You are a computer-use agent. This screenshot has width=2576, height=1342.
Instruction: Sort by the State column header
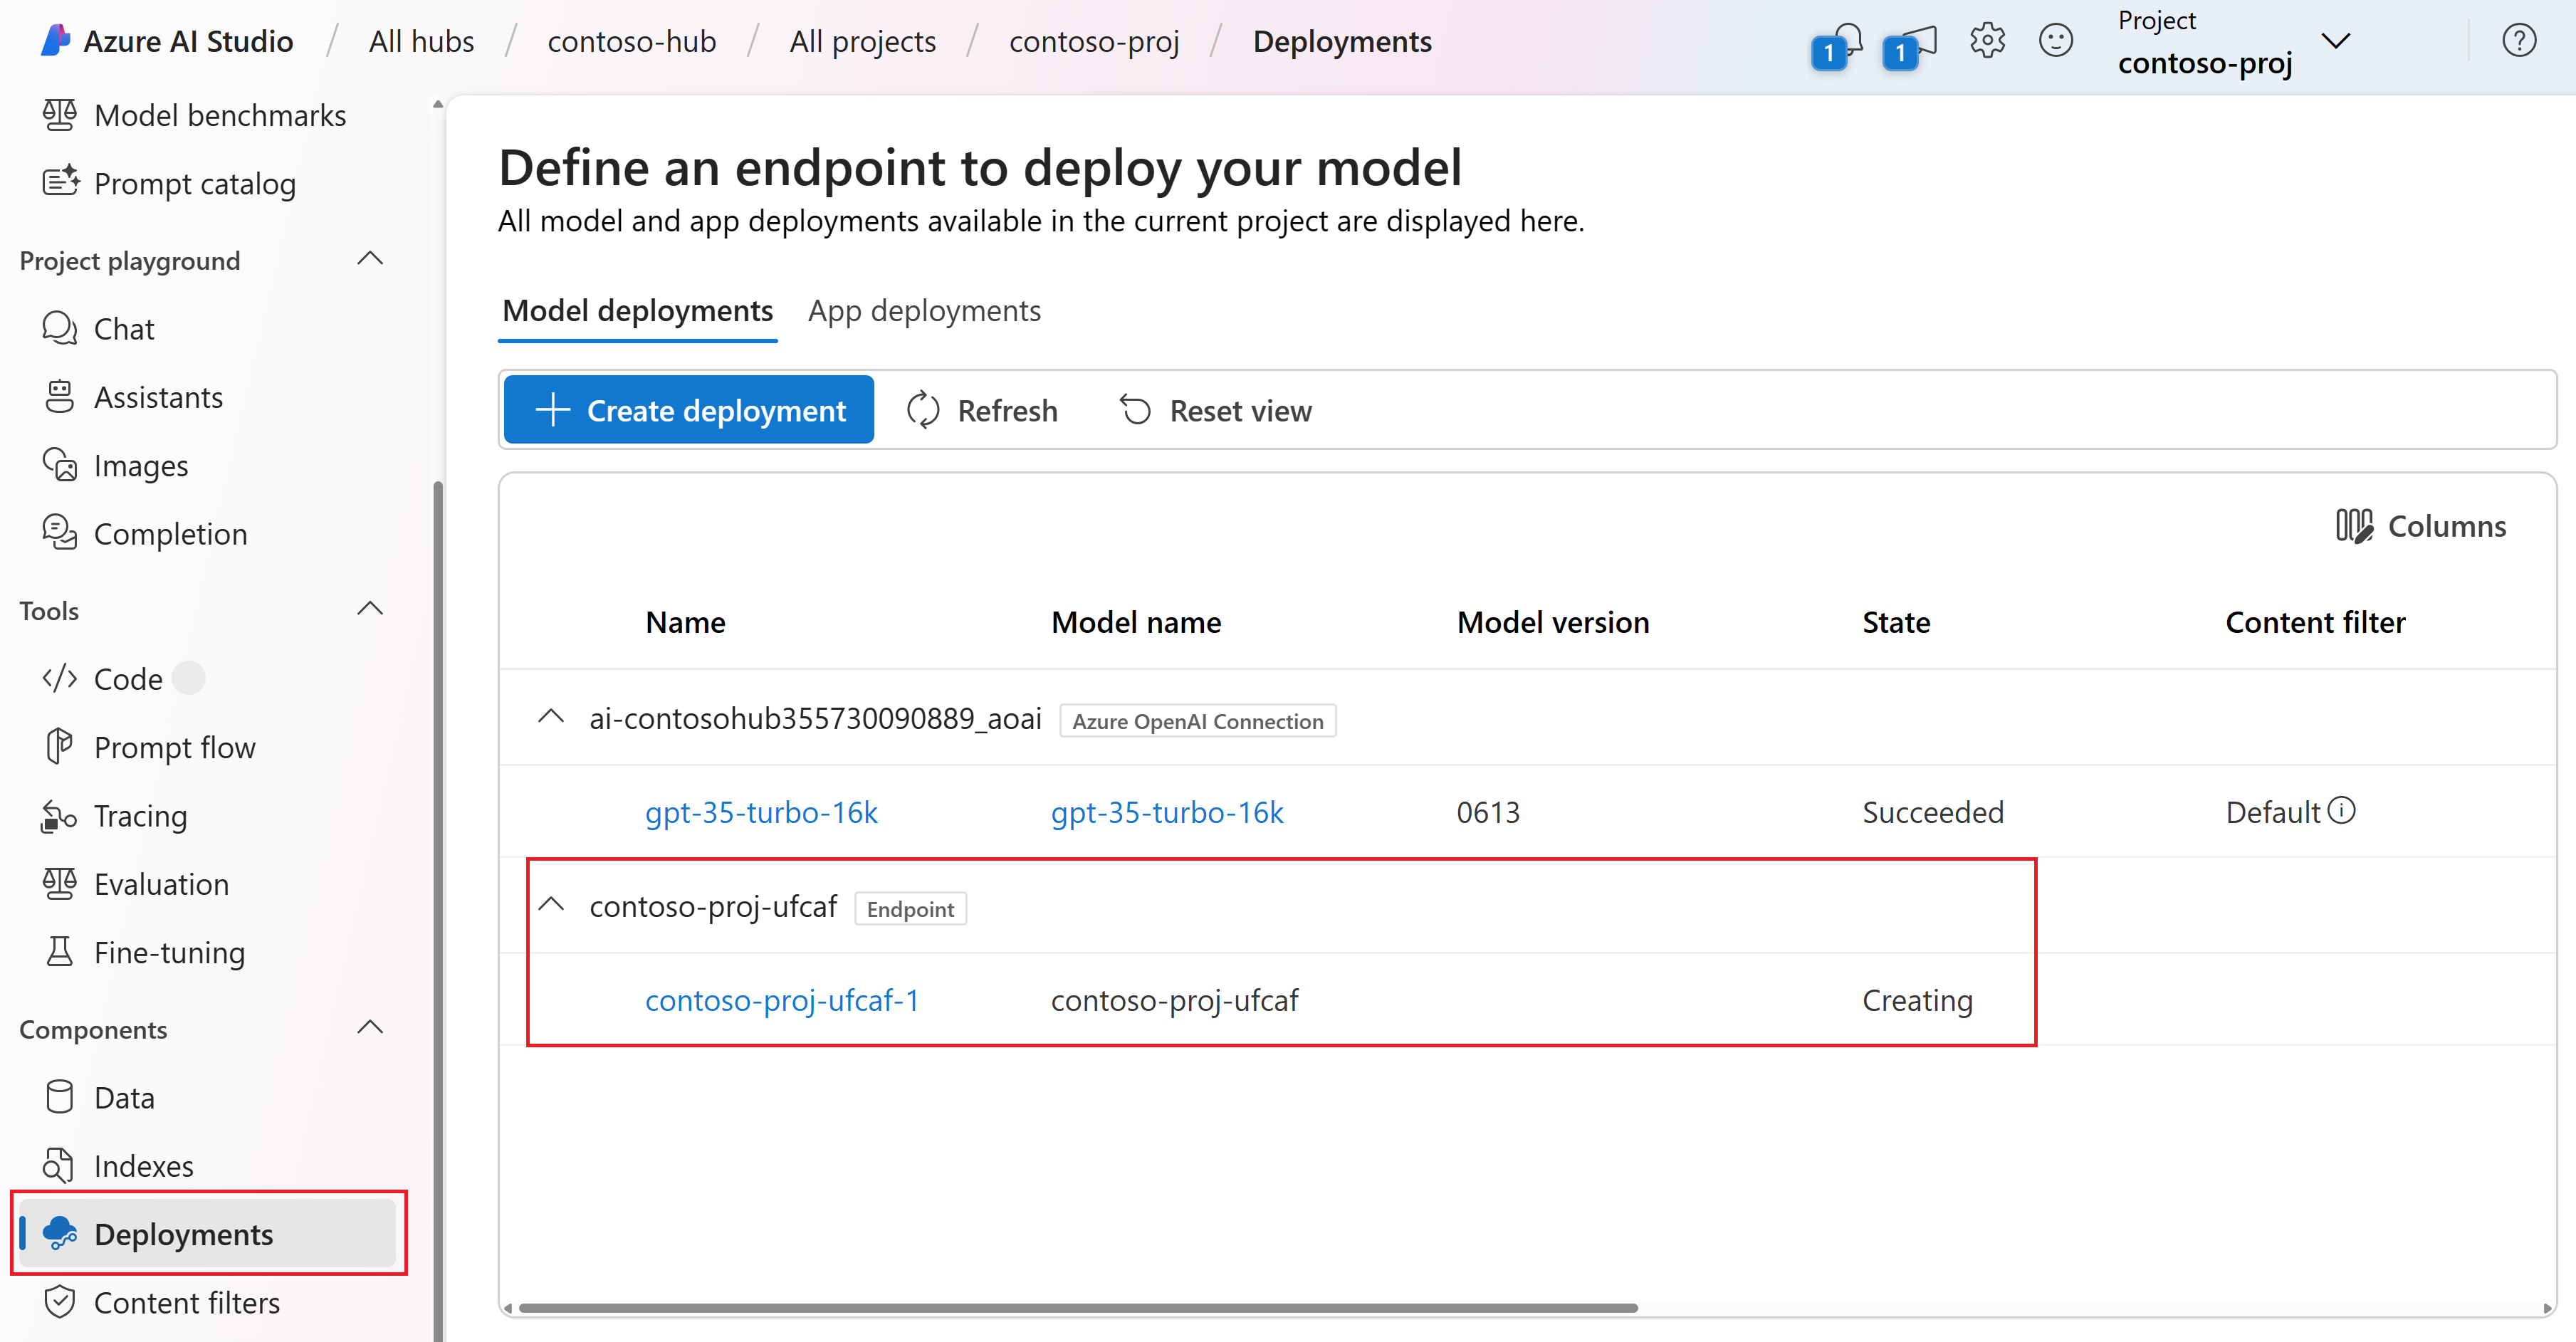pos(1896,622)
